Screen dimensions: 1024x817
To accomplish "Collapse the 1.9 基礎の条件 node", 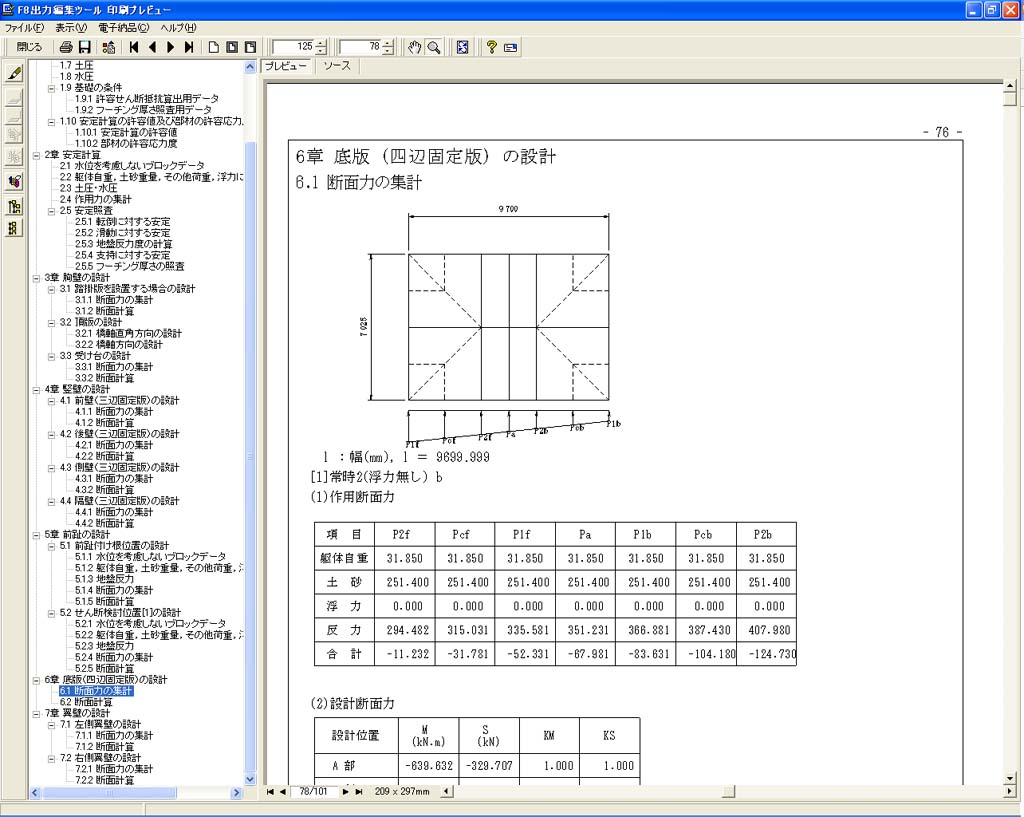I will [52, 88].
